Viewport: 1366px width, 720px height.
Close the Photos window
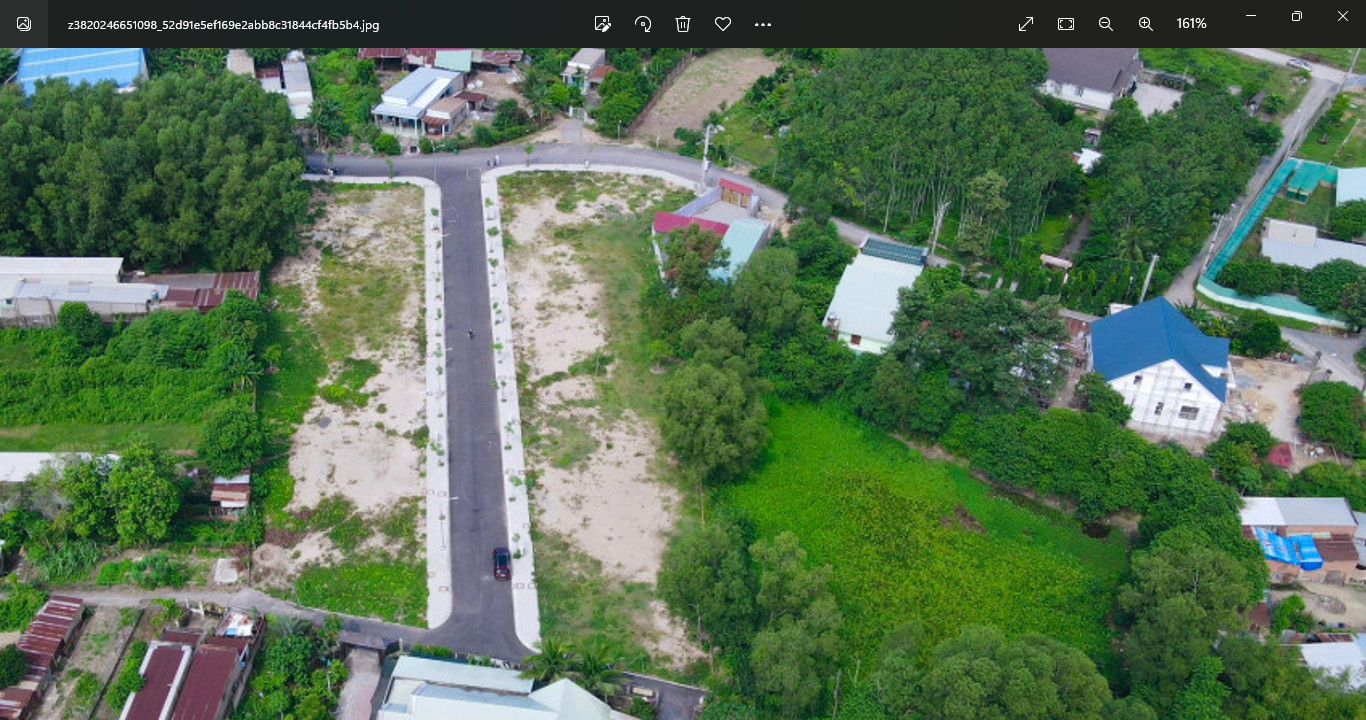coord(1343,16)
